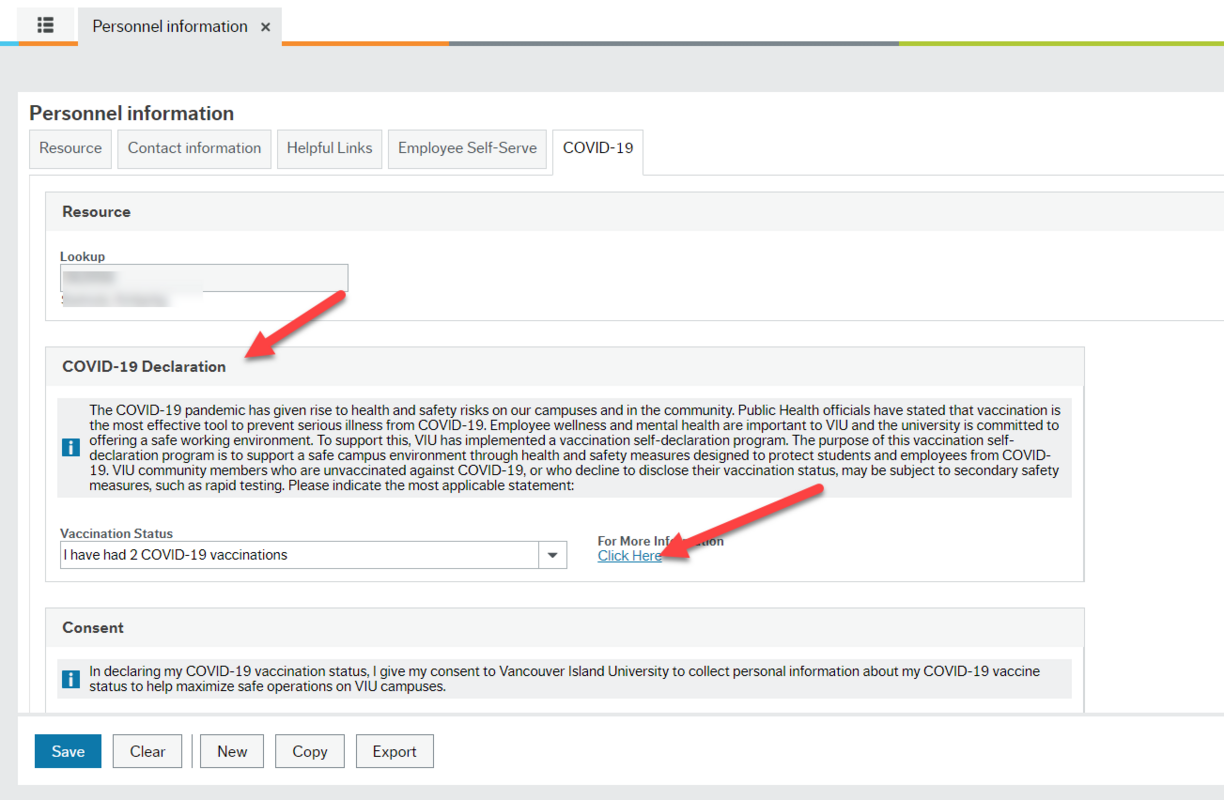Click the New button
This screenshot has height=800, width=1224.
click(231, 751)
